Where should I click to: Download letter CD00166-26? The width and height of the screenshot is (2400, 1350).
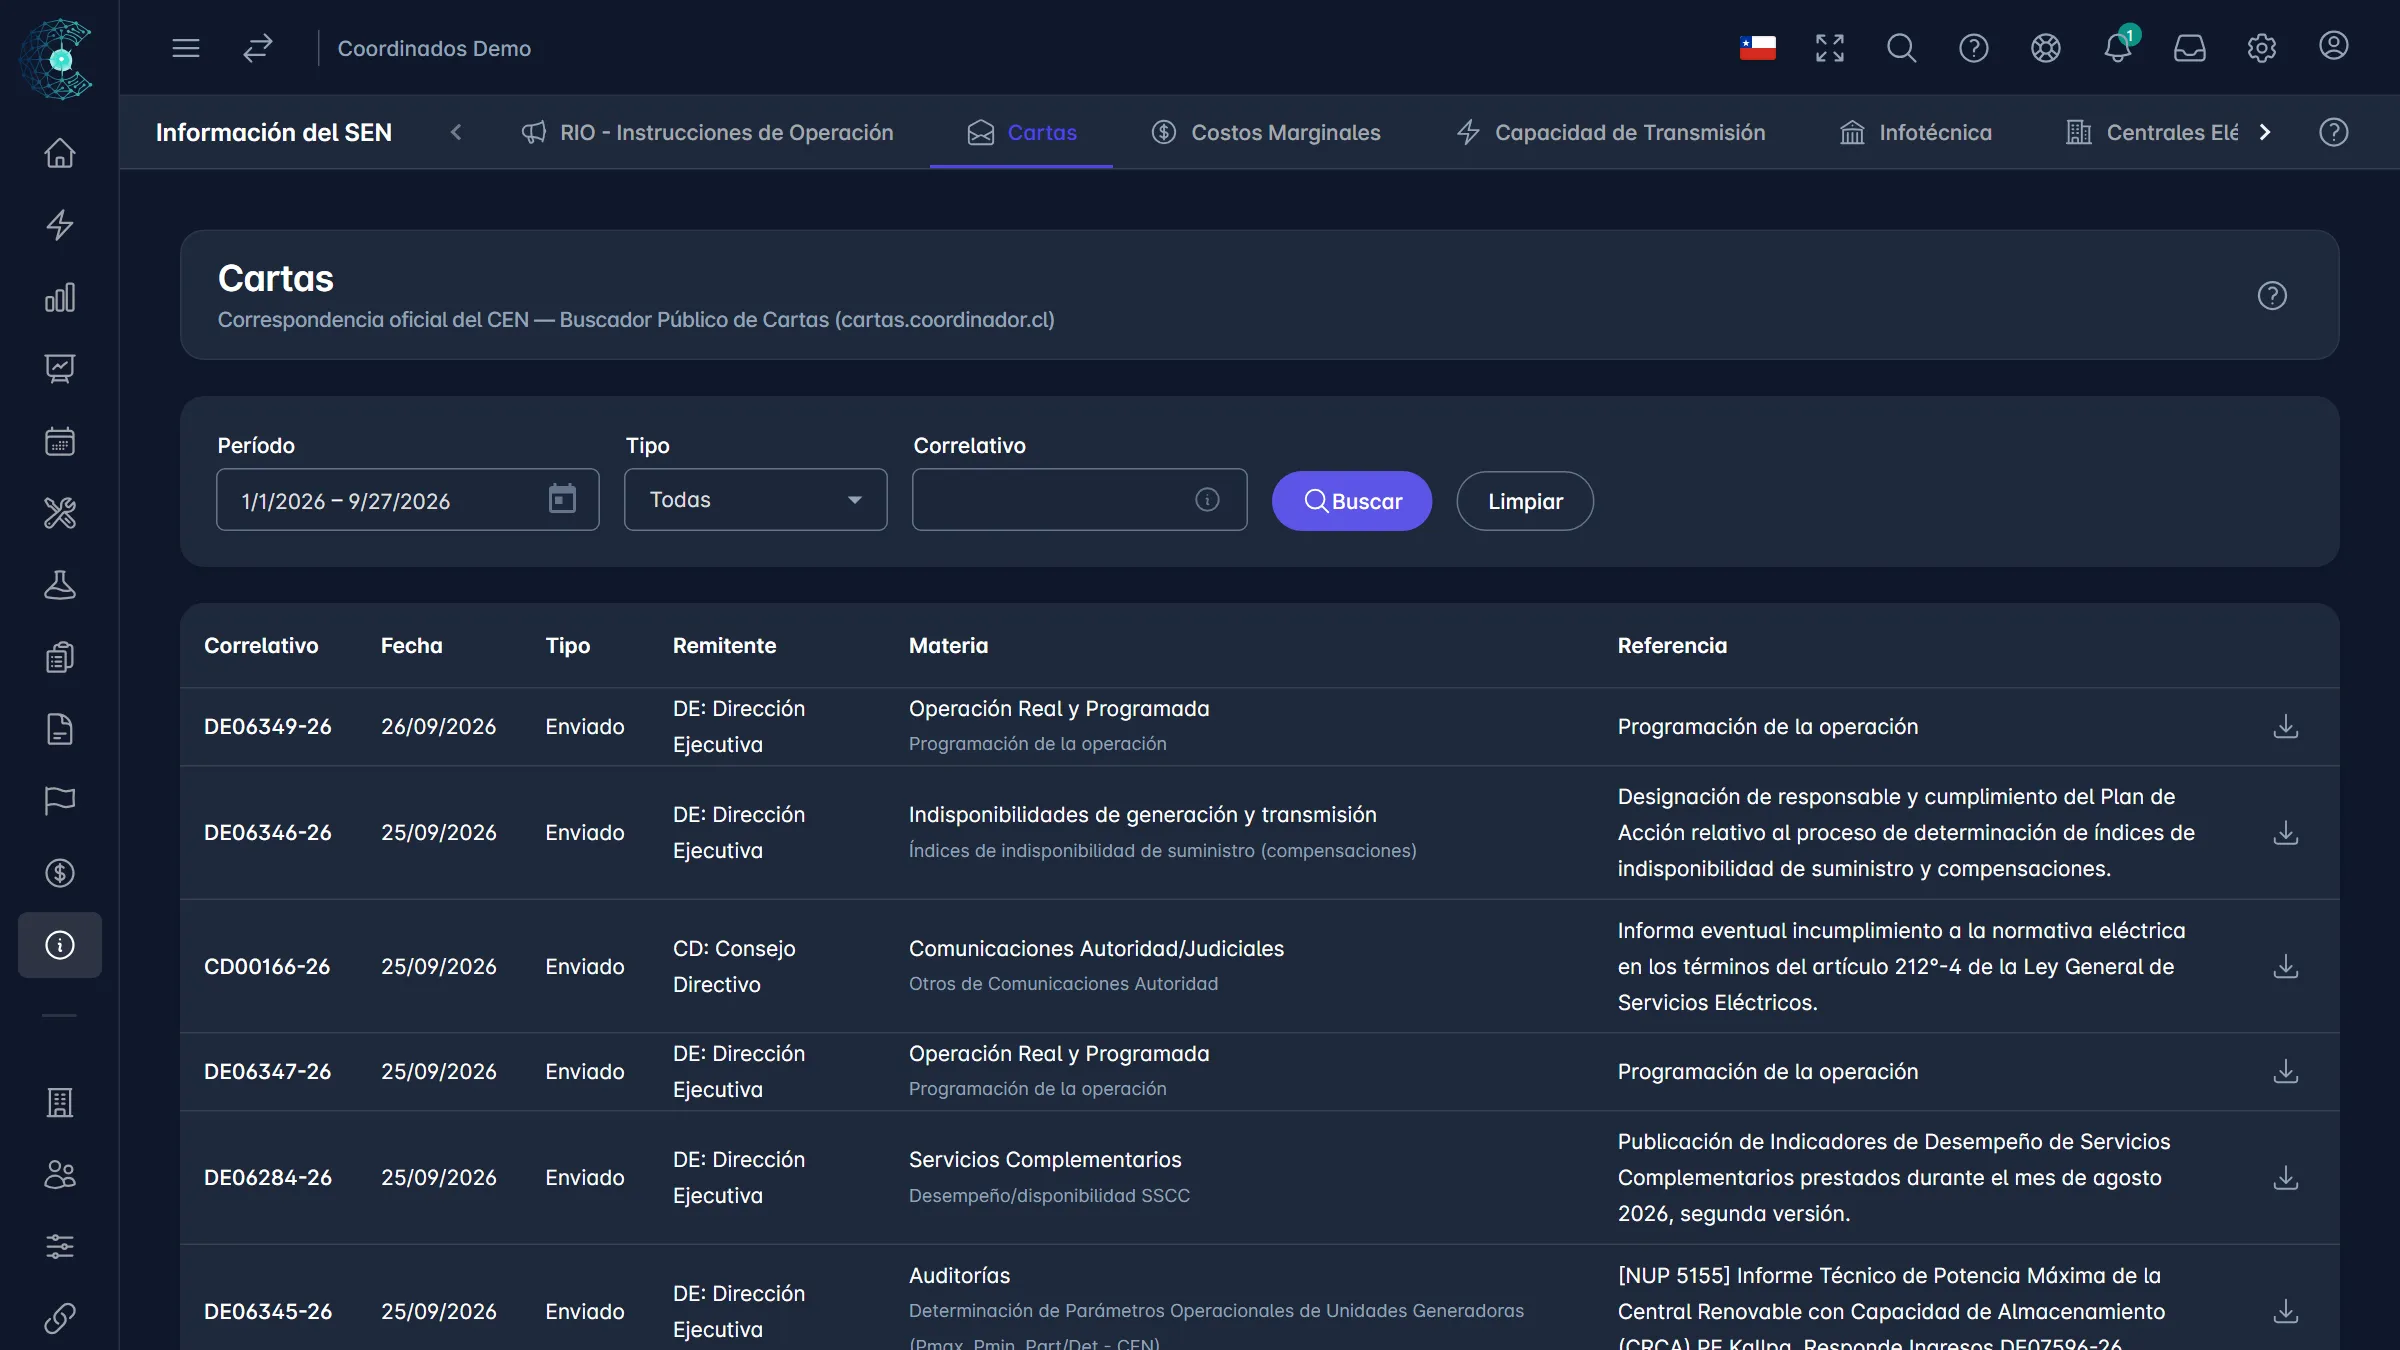tap(2285, 967)
